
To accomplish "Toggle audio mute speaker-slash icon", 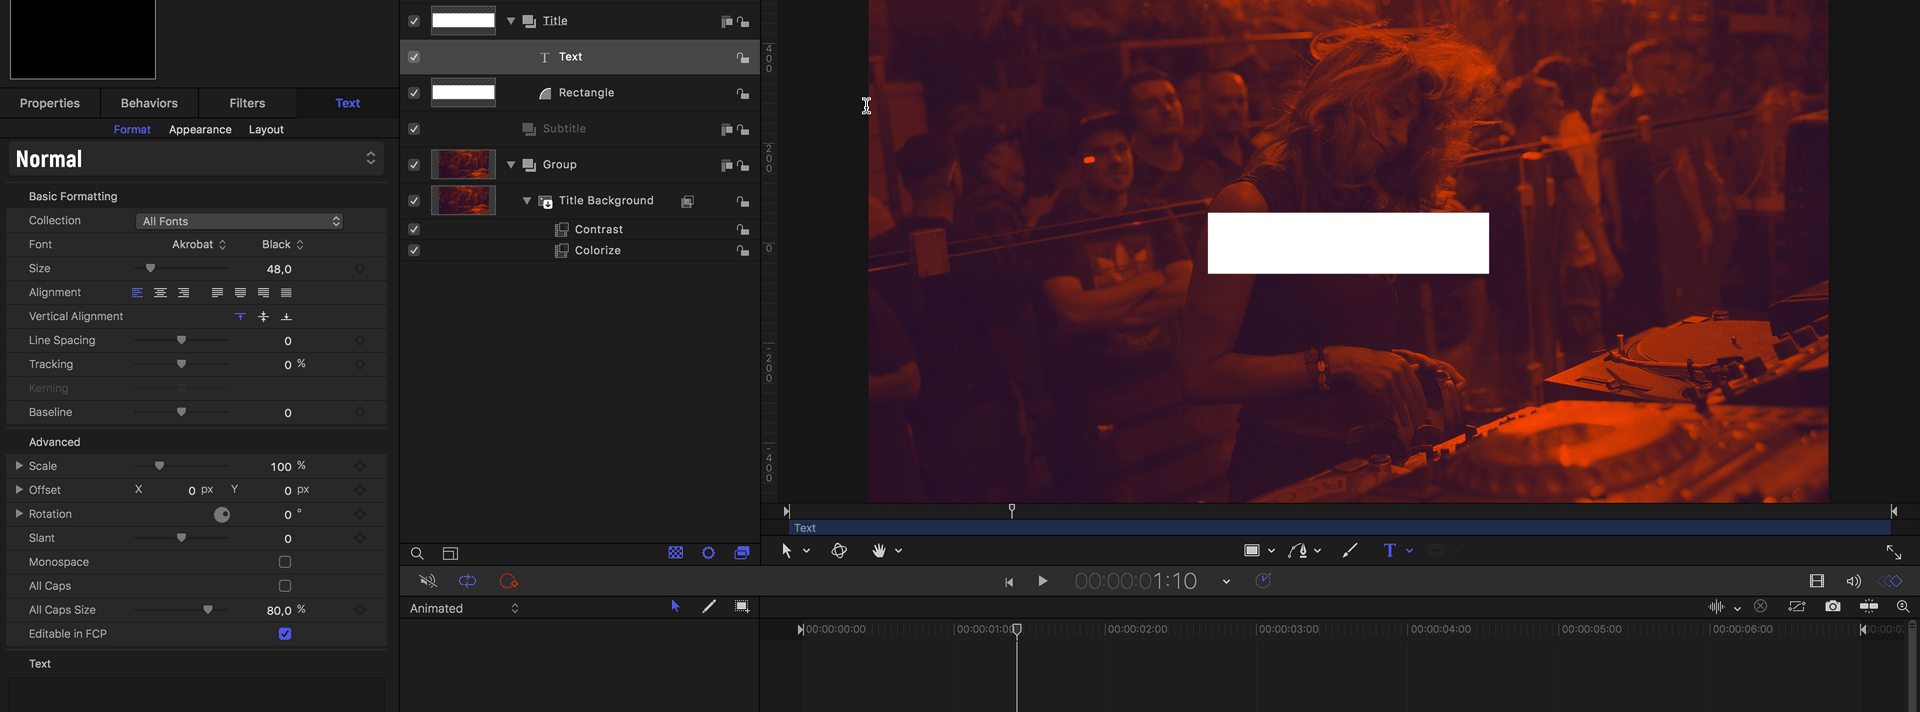I will coord(428,581).
